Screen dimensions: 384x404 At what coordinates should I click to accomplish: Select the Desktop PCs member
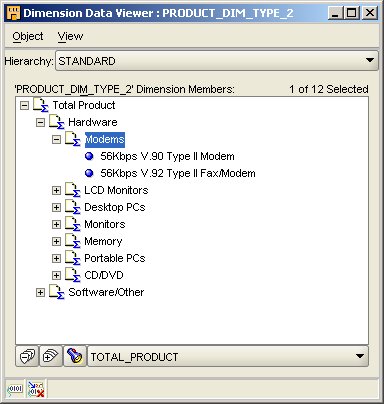click(x=115, y=207)
